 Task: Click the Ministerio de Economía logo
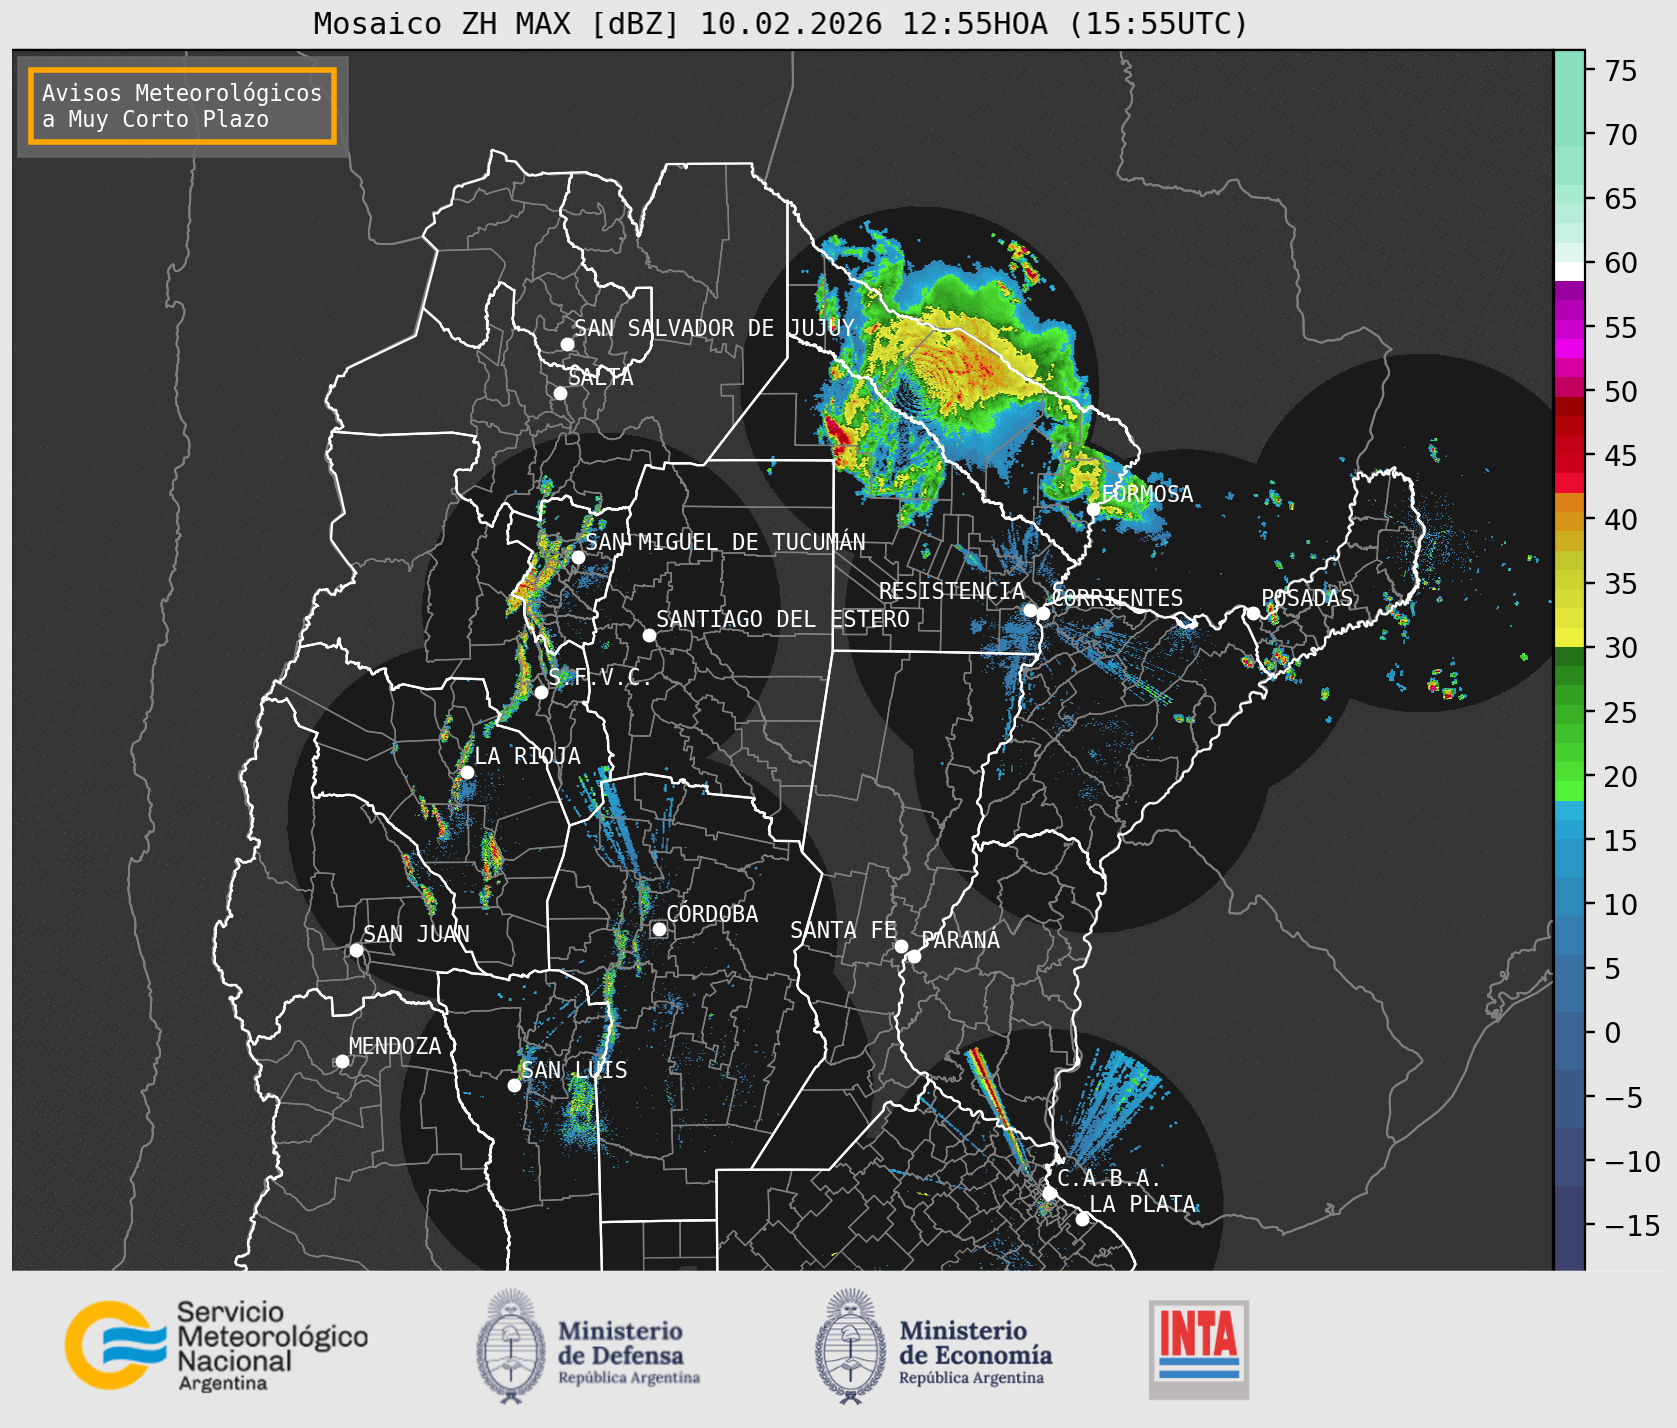pyautogui.click(x=933, y=1347)
